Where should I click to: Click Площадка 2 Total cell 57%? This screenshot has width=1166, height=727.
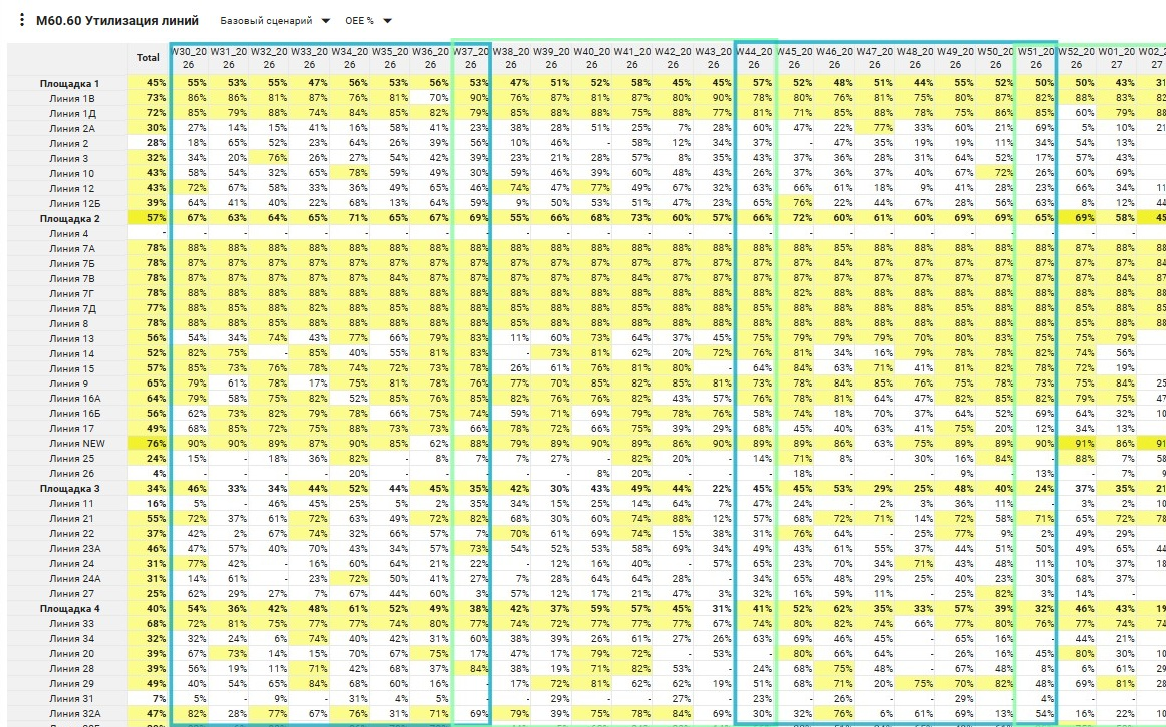click(148, 219)
